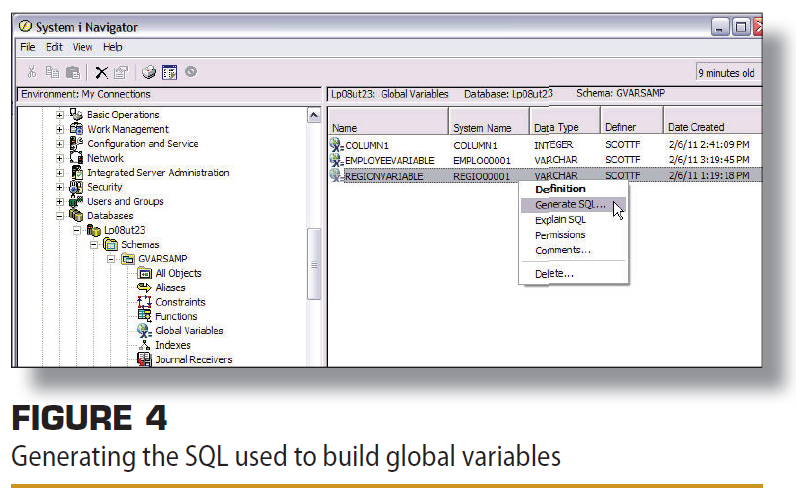This screenshot has height=493, width=796.
Task: Choose Delete... from the context menu
Action: tap(554, 274)
